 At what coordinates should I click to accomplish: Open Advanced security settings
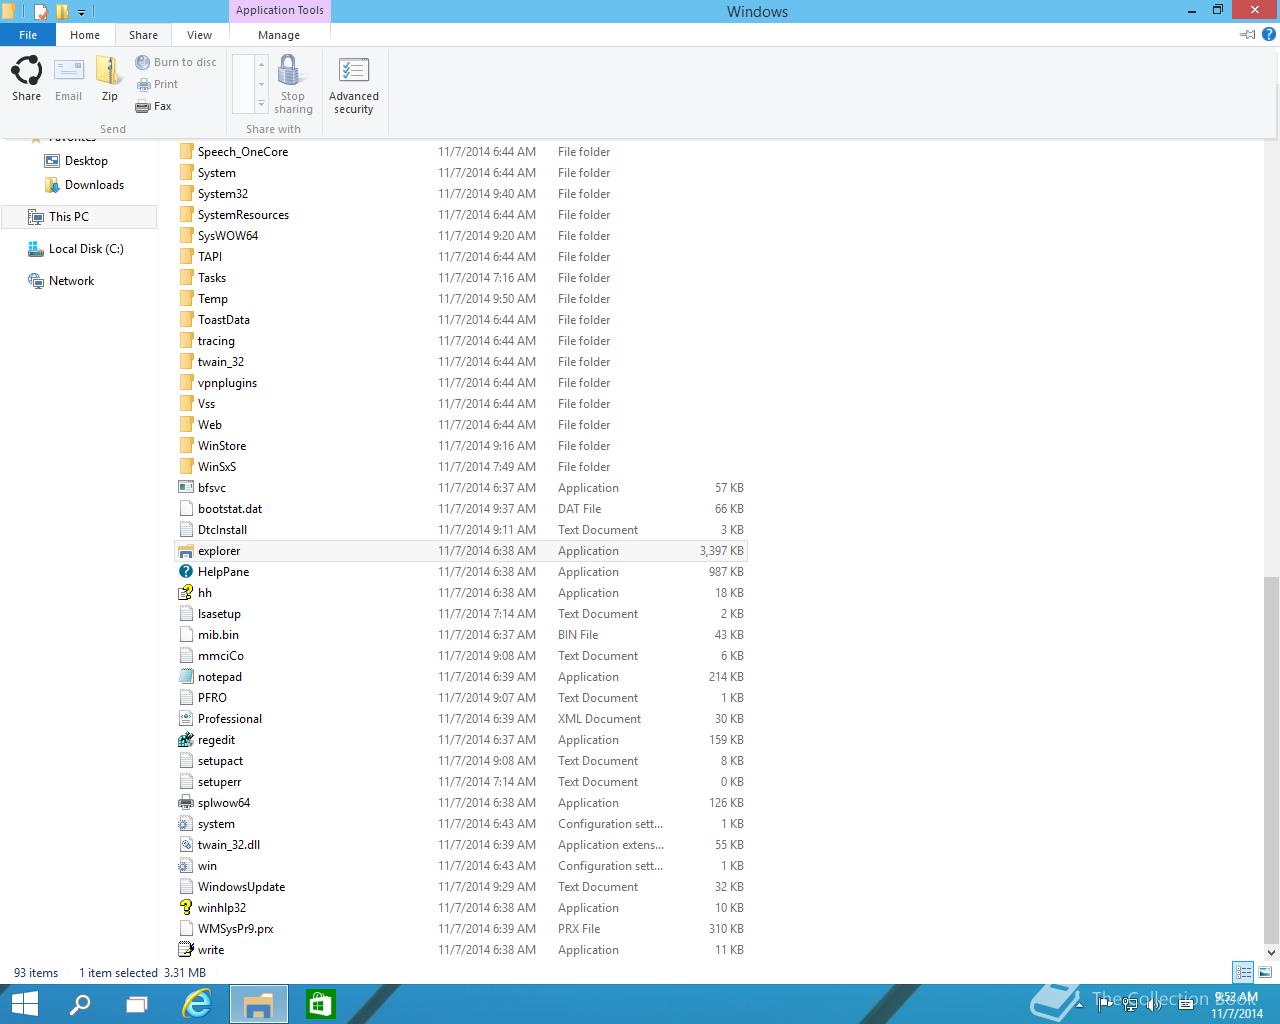pyautogui.click(x=354, y=86)
